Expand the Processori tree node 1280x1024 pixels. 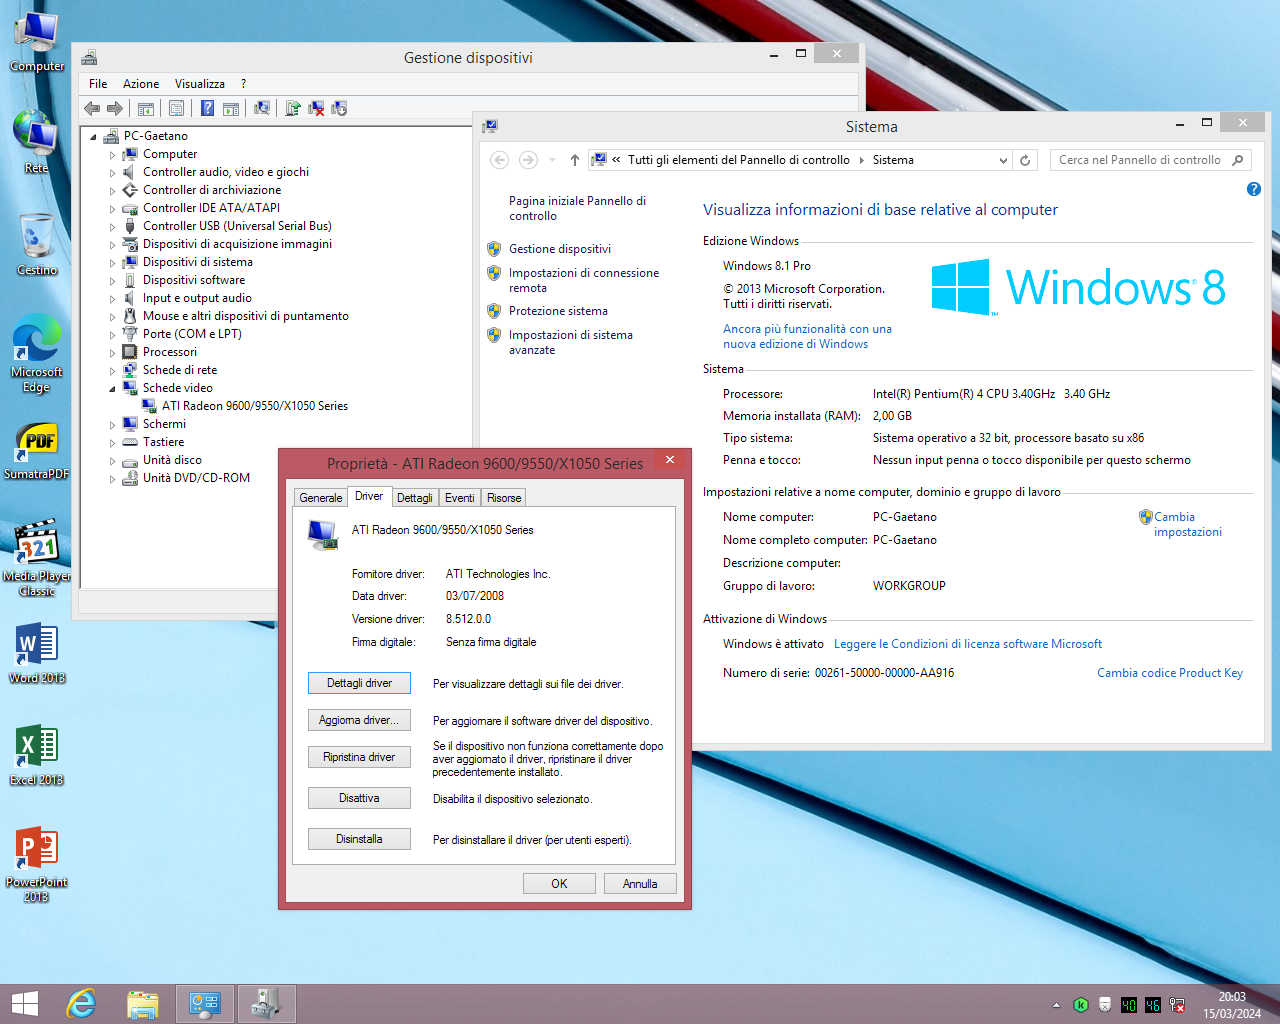click(x=112, y=353)
